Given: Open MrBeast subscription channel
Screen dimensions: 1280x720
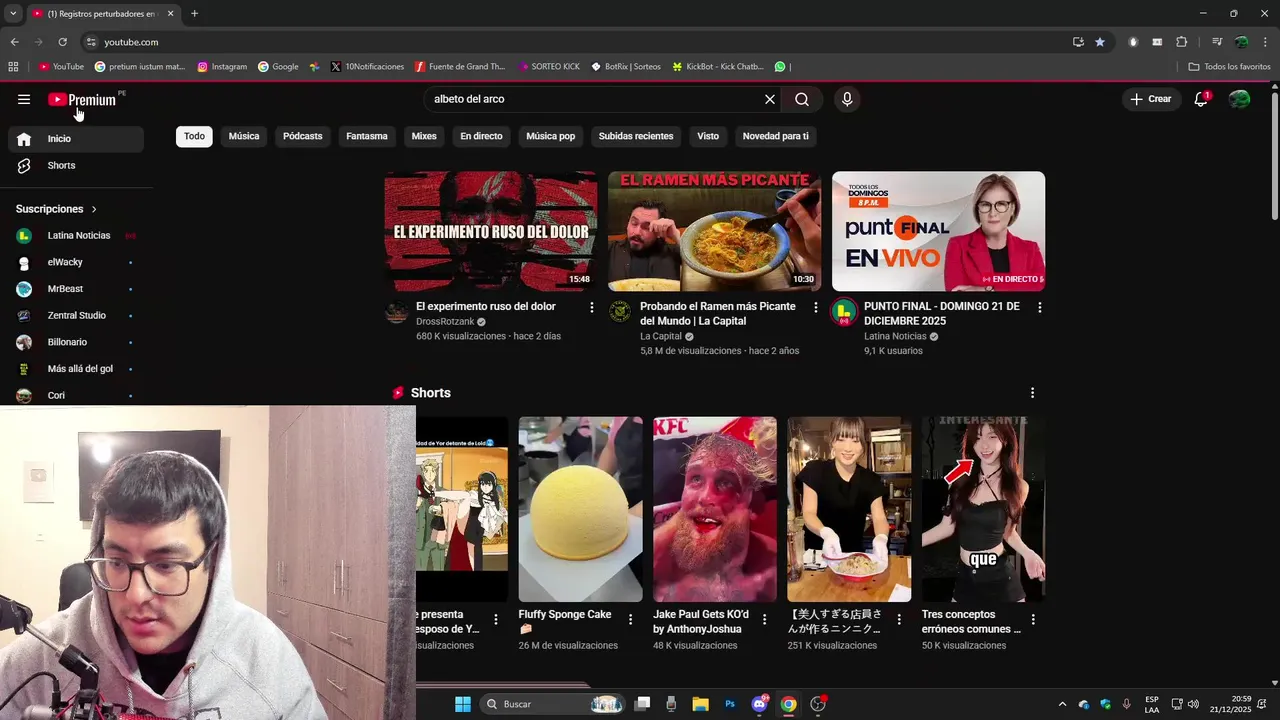Looking at the screenshot, I should coord(76,289).
